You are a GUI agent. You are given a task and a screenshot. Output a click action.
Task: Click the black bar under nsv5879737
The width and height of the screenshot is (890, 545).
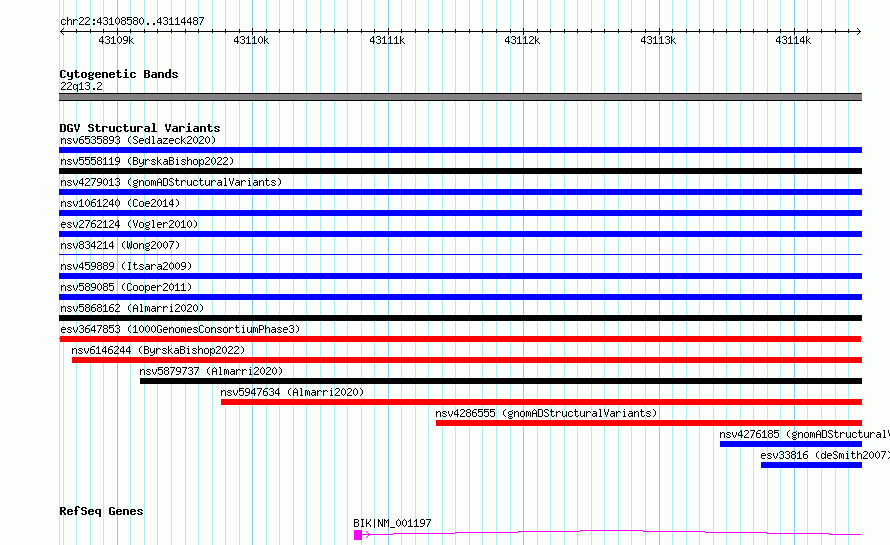click(x=501, y=381)
